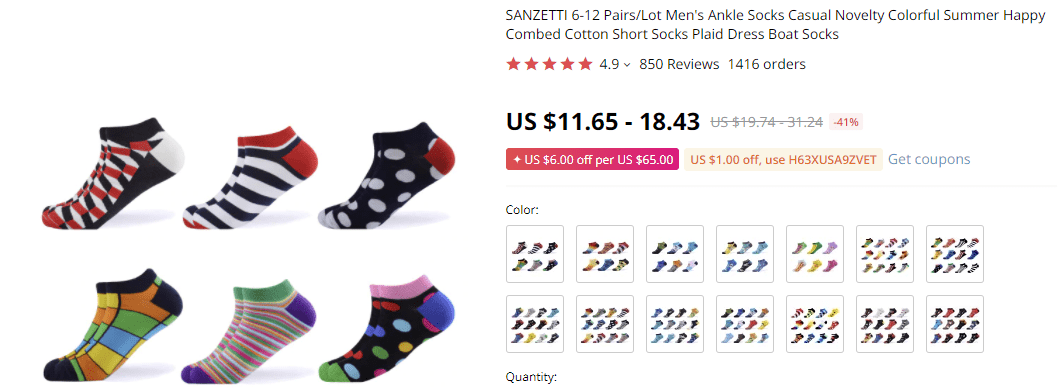The image size is (1058, 390).
Task: Select the fourth color swatch in the top row
Action: click(x=746, y=254)
